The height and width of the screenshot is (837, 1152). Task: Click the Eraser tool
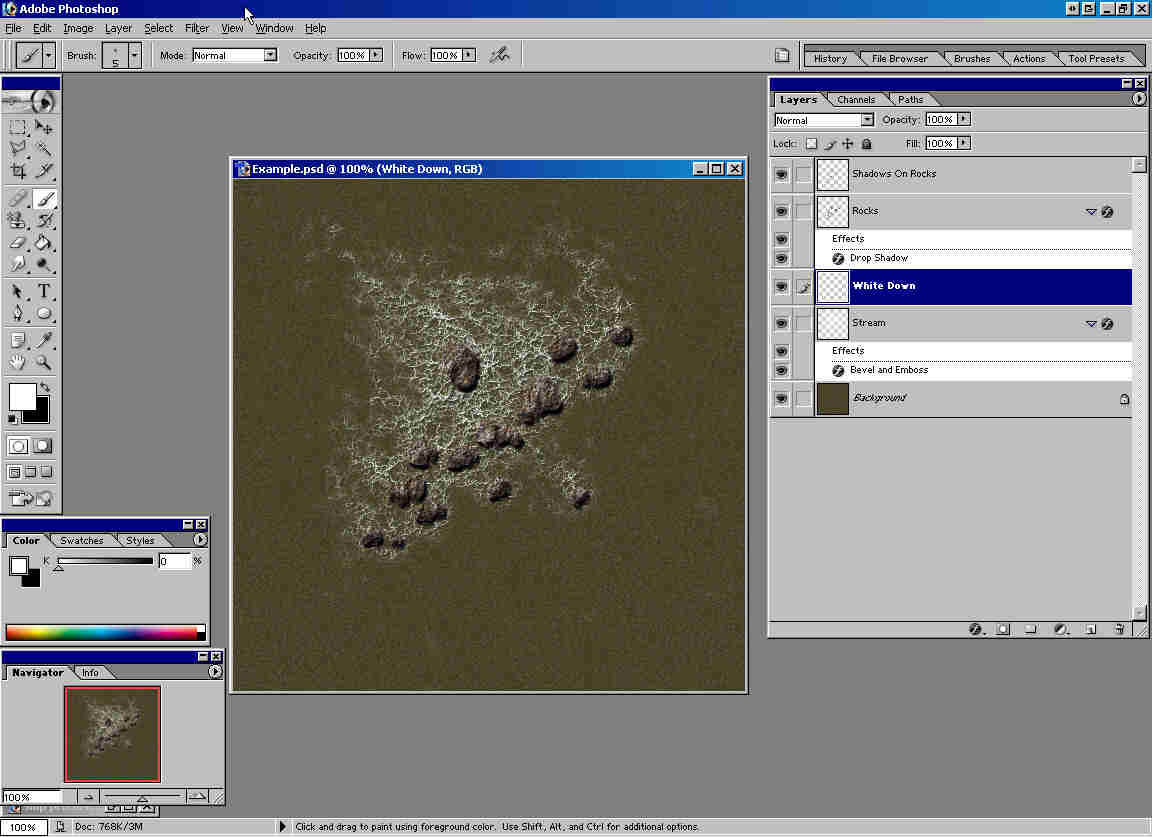[x=18, y=242]
